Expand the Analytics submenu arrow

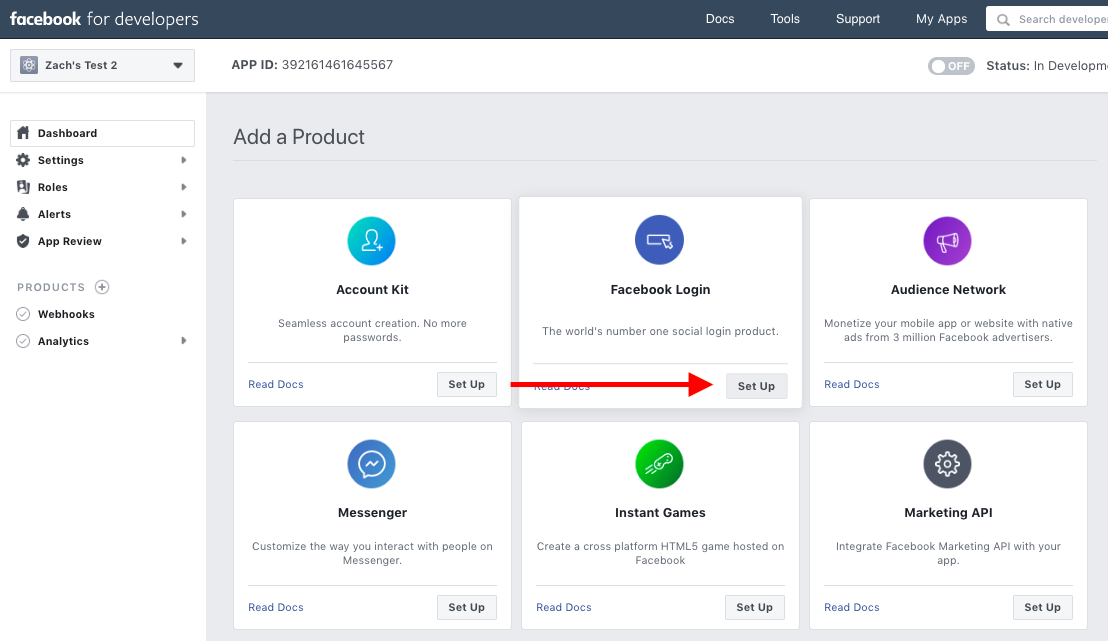click(x=184, y=341)
